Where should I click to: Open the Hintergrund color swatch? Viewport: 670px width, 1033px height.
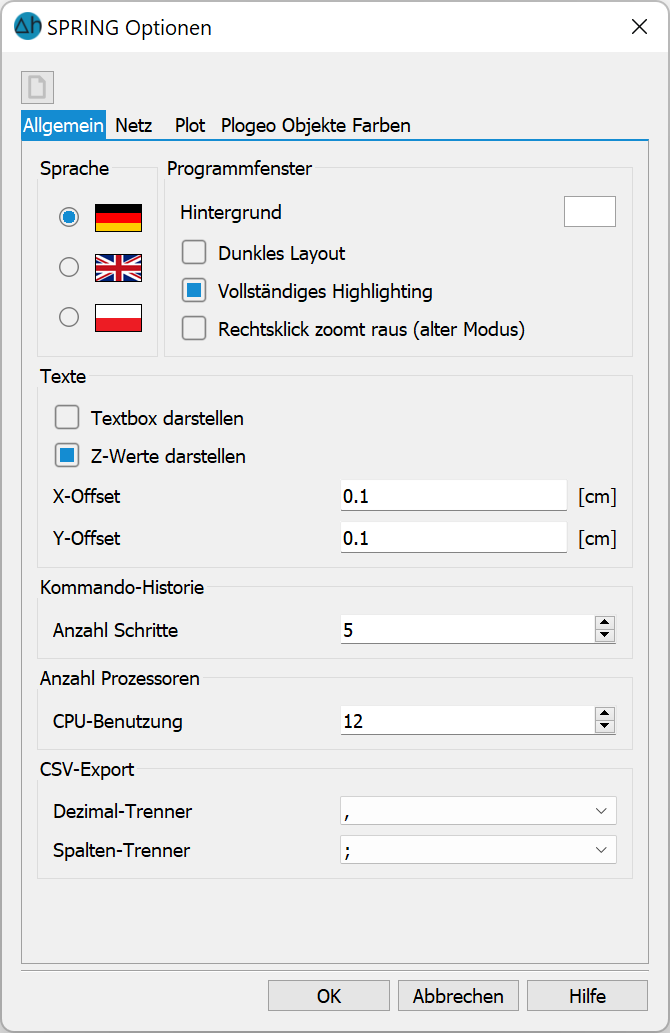[590, 211]
